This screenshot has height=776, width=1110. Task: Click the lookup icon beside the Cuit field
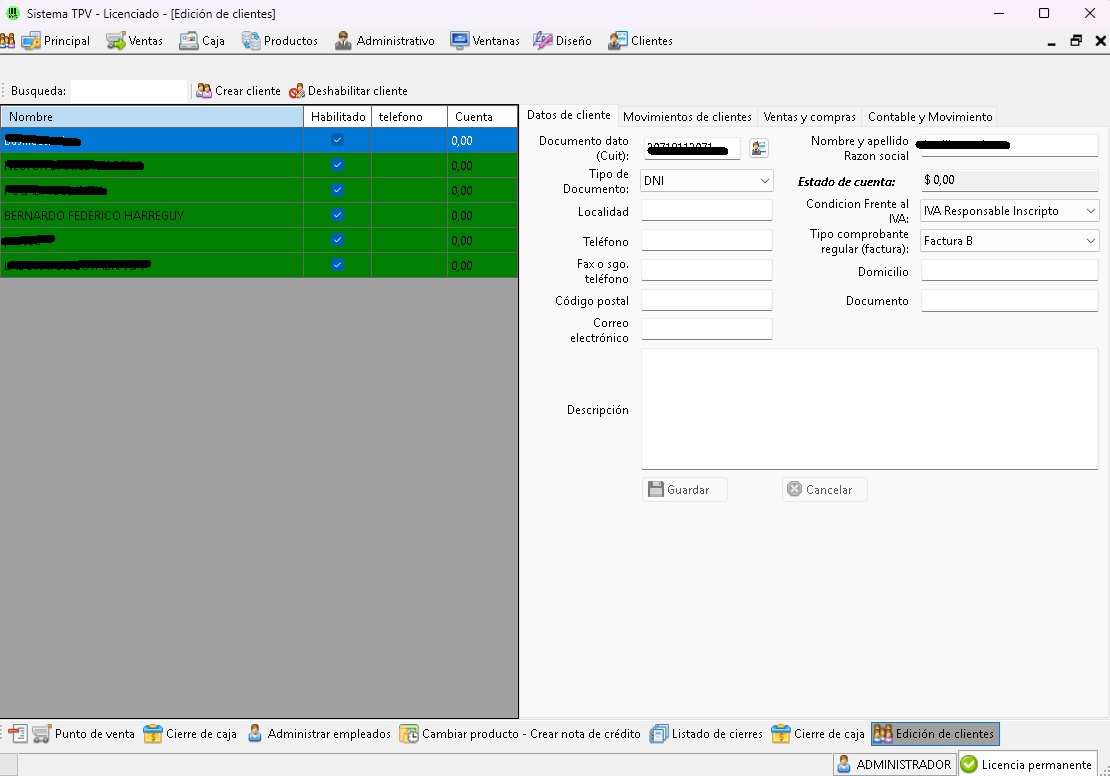759,148
